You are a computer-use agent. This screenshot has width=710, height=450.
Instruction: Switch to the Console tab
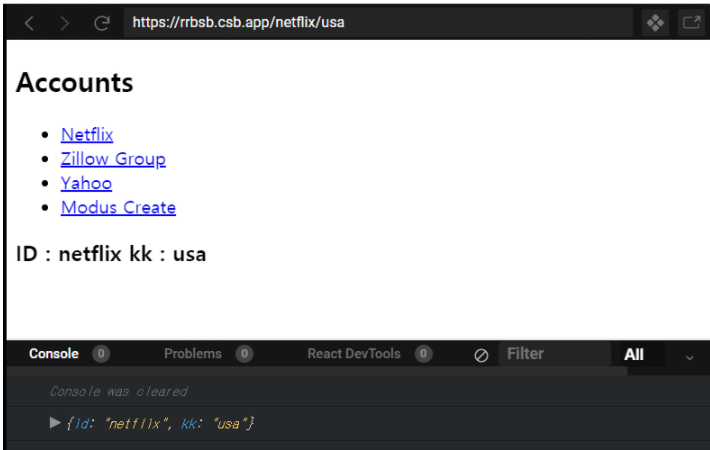pos(54,354)
